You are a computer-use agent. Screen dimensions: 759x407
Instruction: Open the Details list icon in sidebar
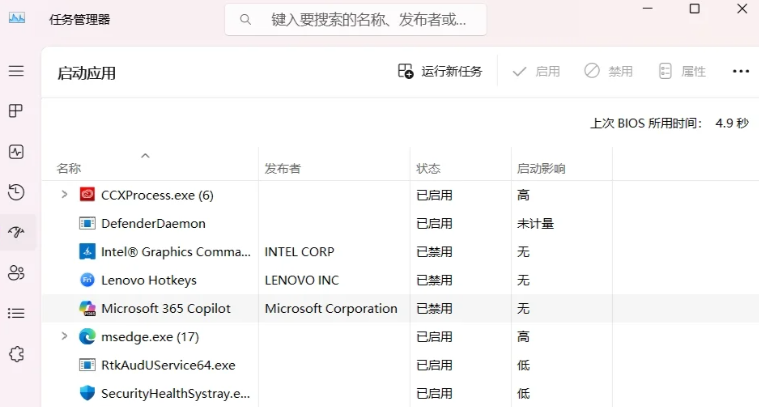16,313
